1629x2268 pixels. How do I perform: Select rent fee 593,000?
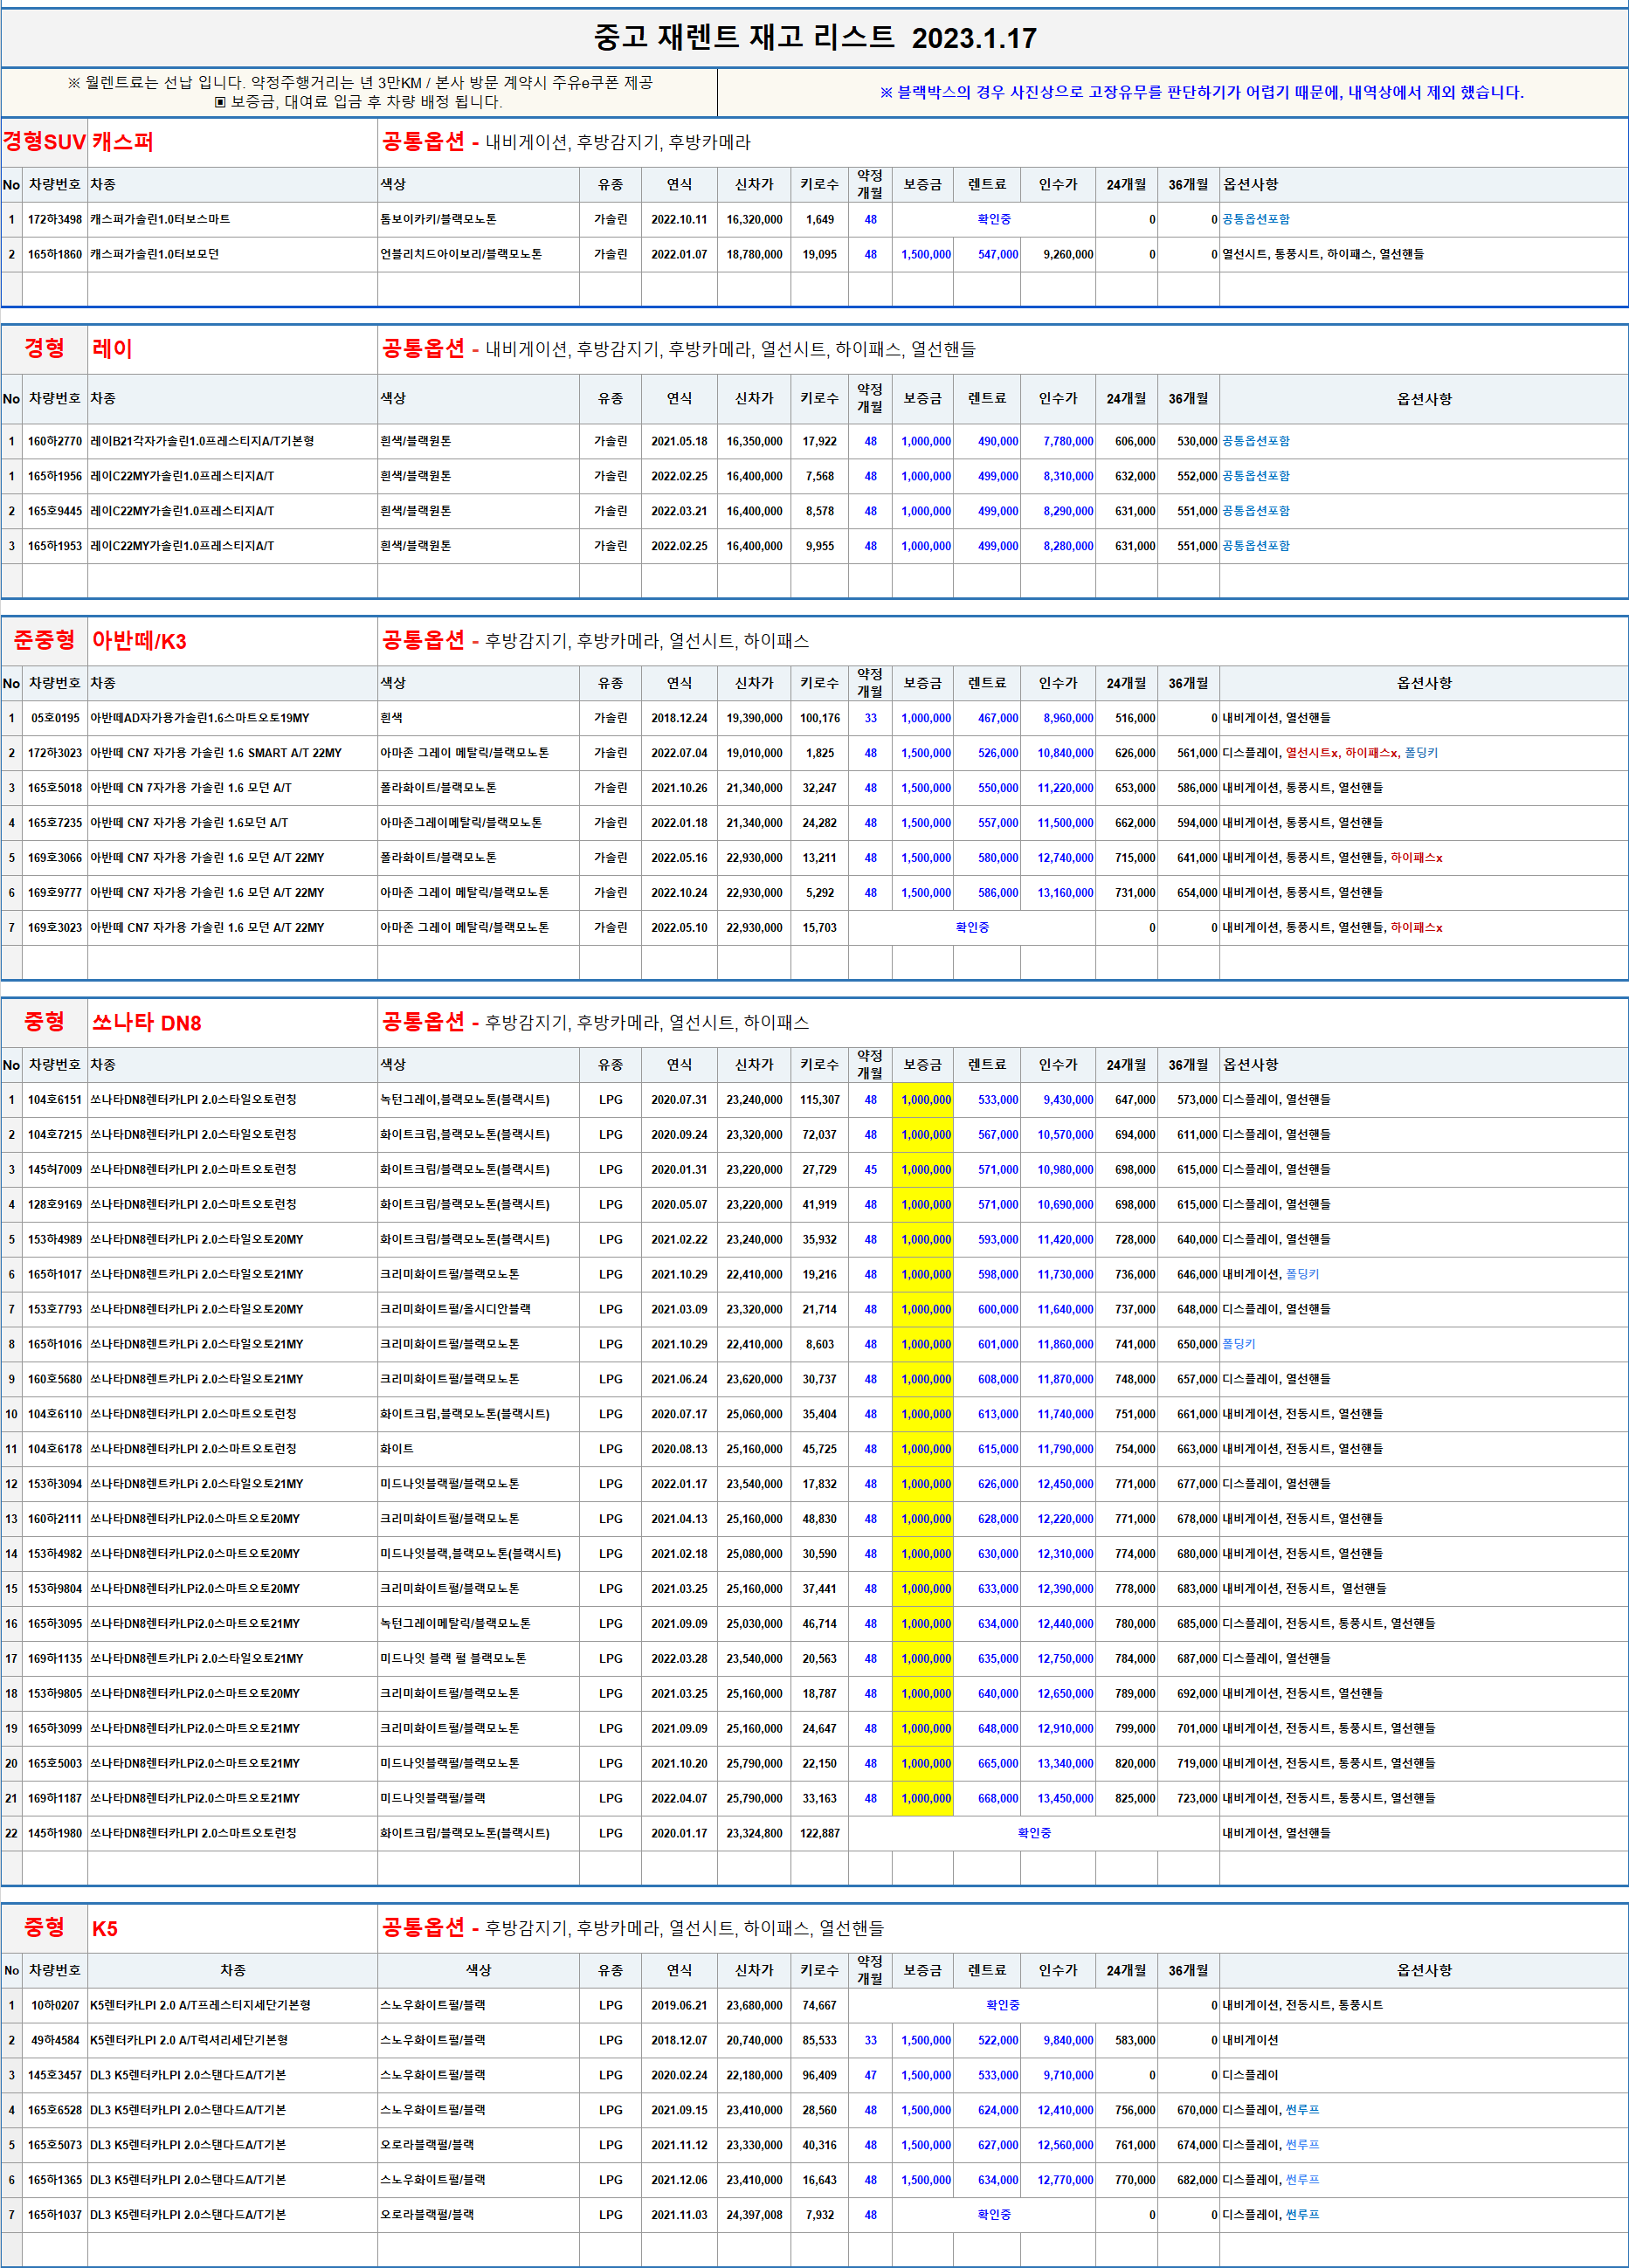coord(998,1240)
